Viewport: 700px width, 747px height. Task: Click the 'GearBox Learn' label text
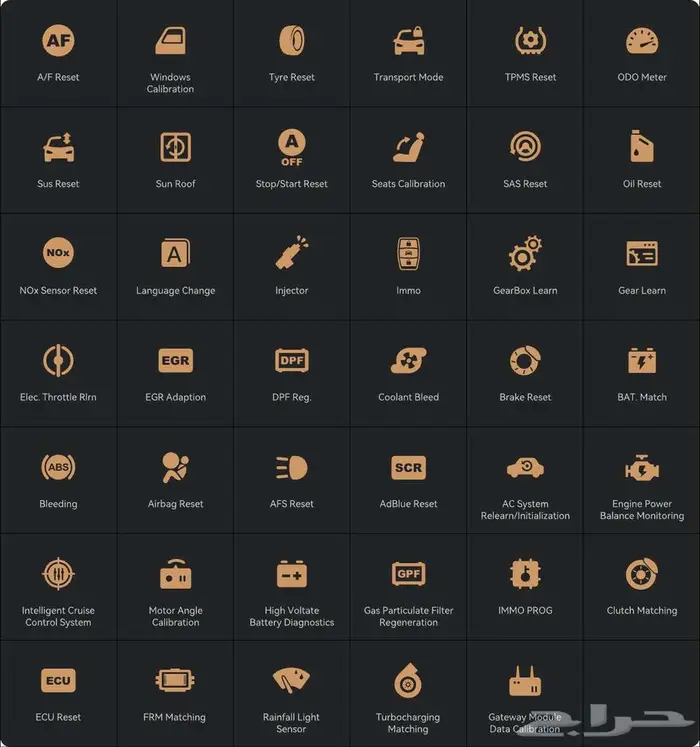[525, 291]
